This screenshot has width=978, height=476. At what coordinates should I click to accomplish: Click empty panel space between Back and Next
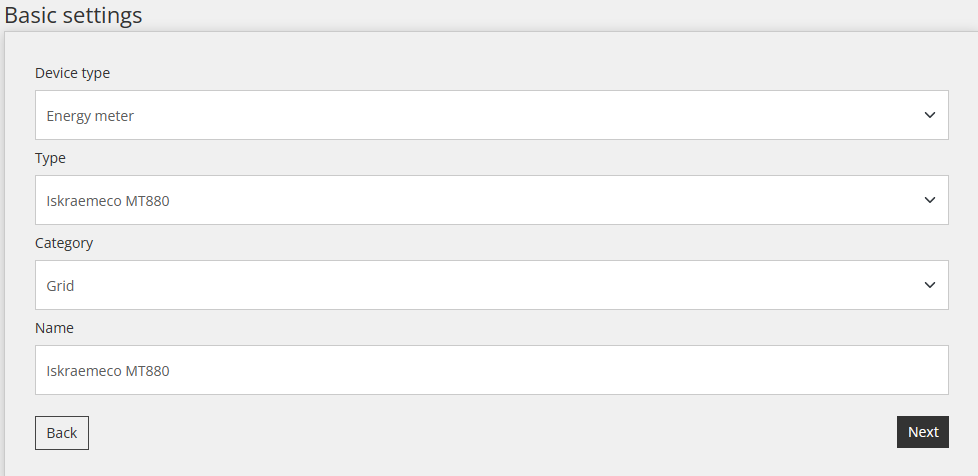pos(490,432)
